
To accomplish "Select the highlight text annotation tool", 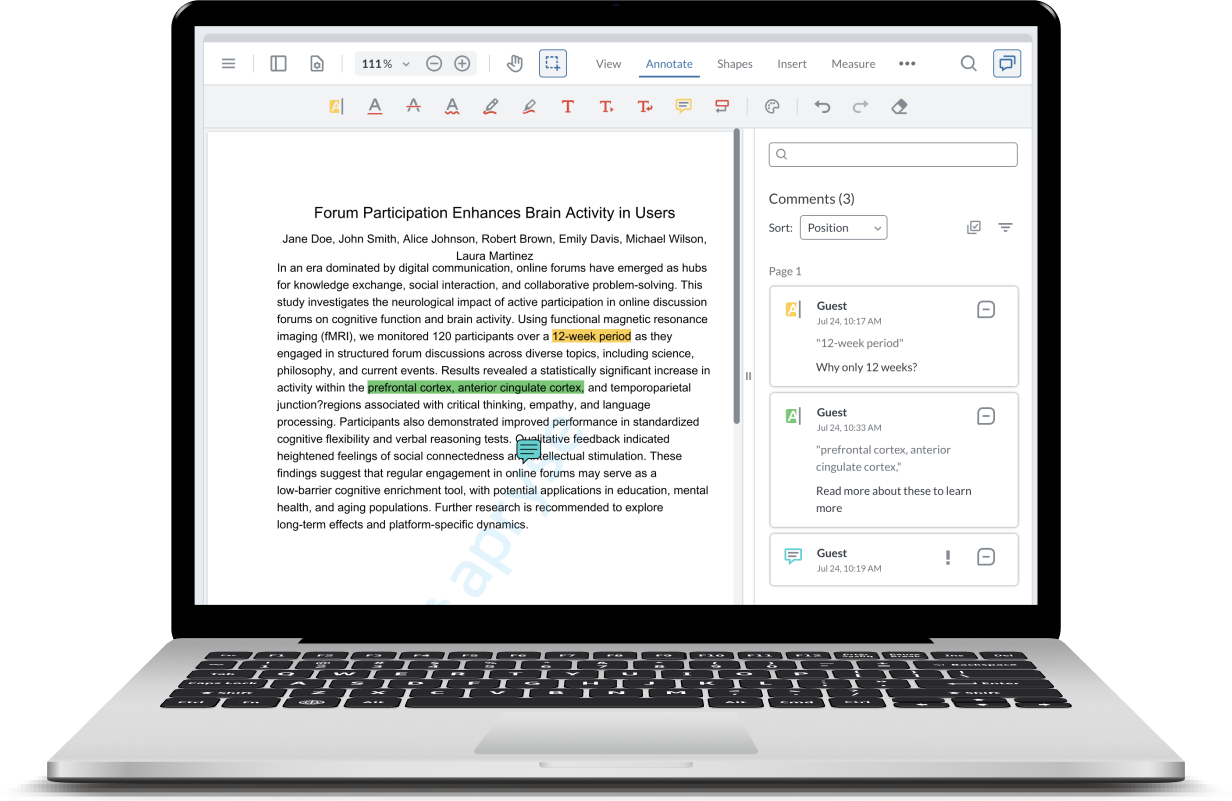I will coord(336,106).
